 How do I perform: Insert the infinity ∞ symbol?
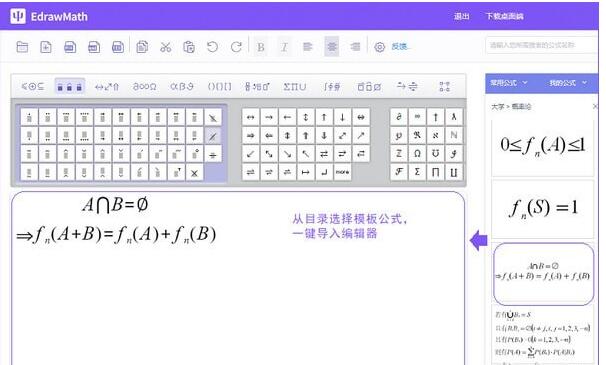tap(417, 117)
